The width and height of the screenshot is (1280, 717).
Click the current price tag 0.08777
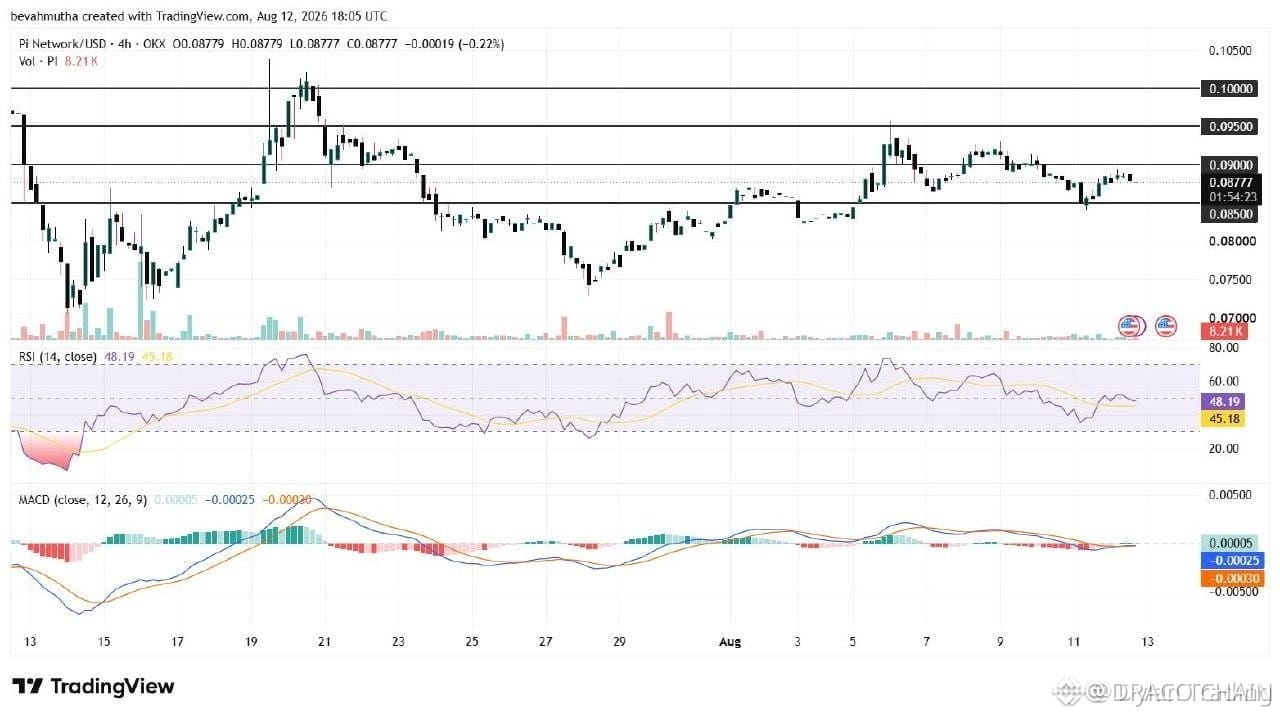pos(1229,182)
